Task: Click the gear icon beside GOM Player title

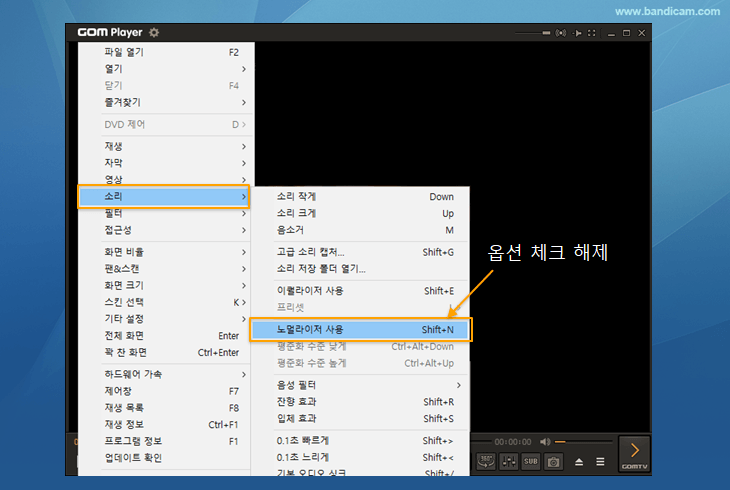Action: pyautogui.click(x=154, y=33)
